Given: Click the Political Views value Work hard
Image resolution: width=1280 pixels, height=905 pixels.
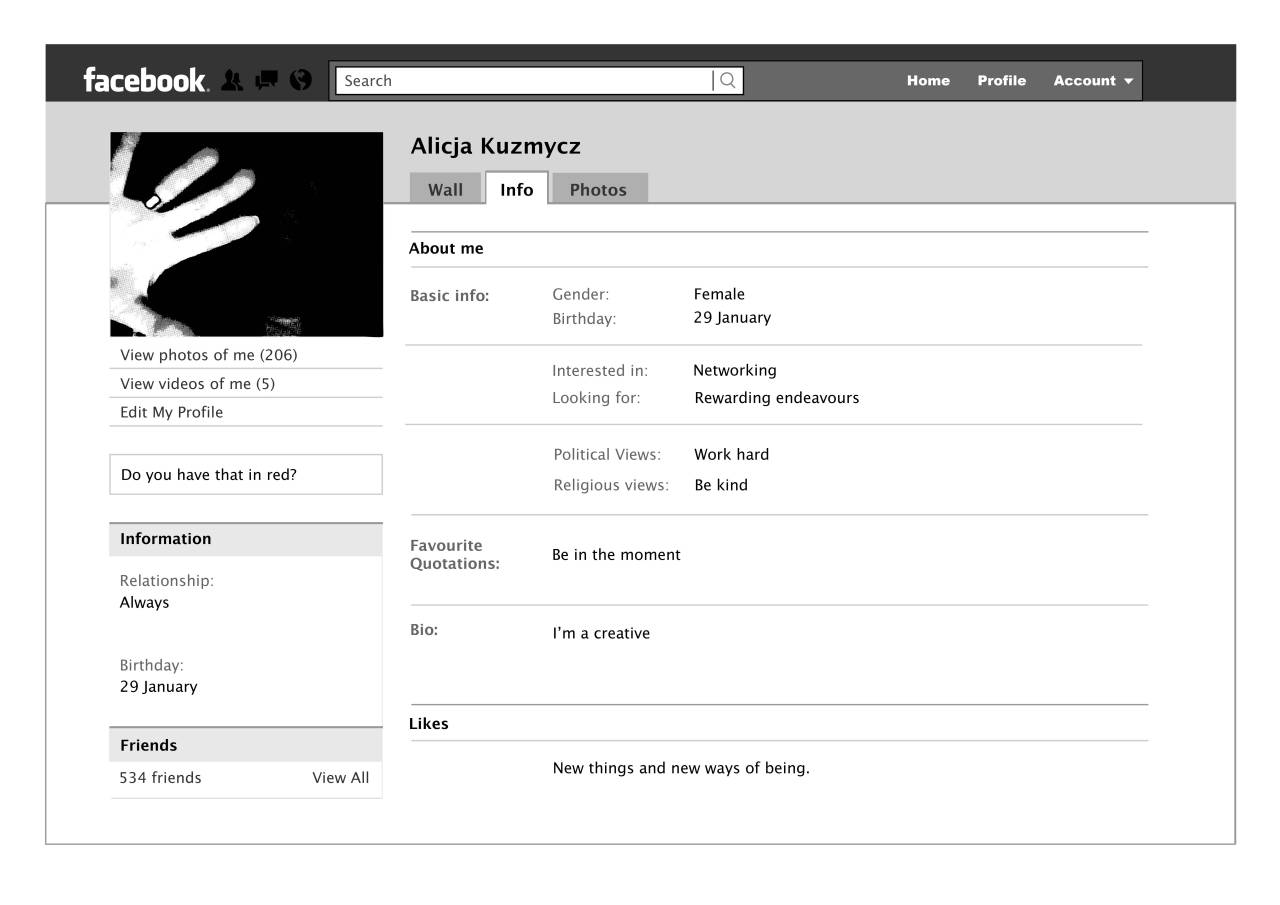Looking at the screenshot, I should tap(732, 455).
